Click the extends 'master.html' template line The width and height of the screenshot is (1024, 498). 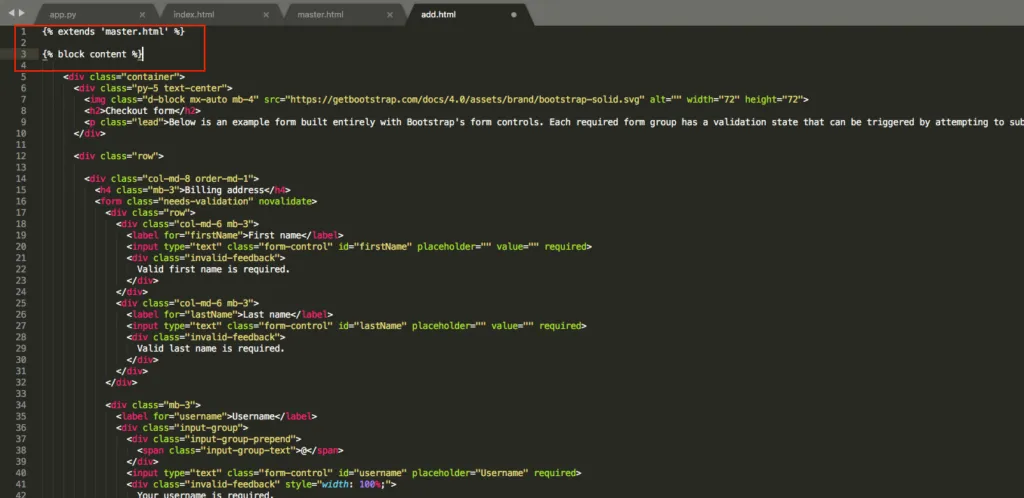pyautogui.click(x=113, y=31)
